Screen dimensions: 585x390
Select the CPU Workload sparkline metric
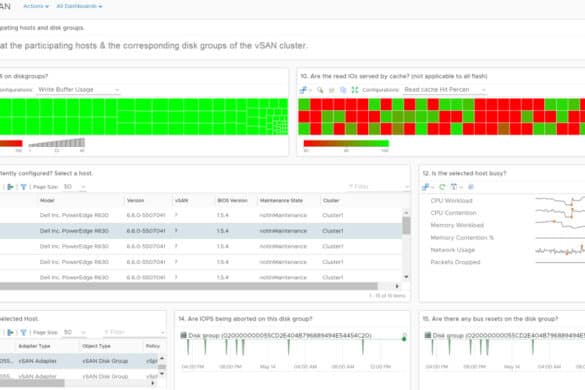pos(451,201)
